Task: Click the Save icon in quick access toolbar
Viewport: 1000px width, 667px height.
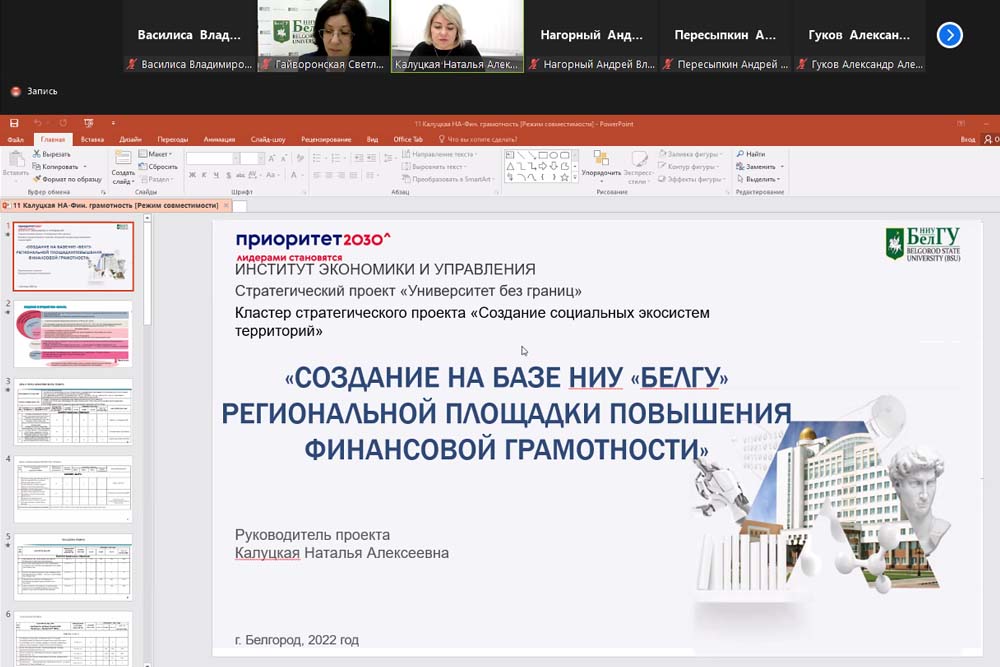Action: pos(14,124)
